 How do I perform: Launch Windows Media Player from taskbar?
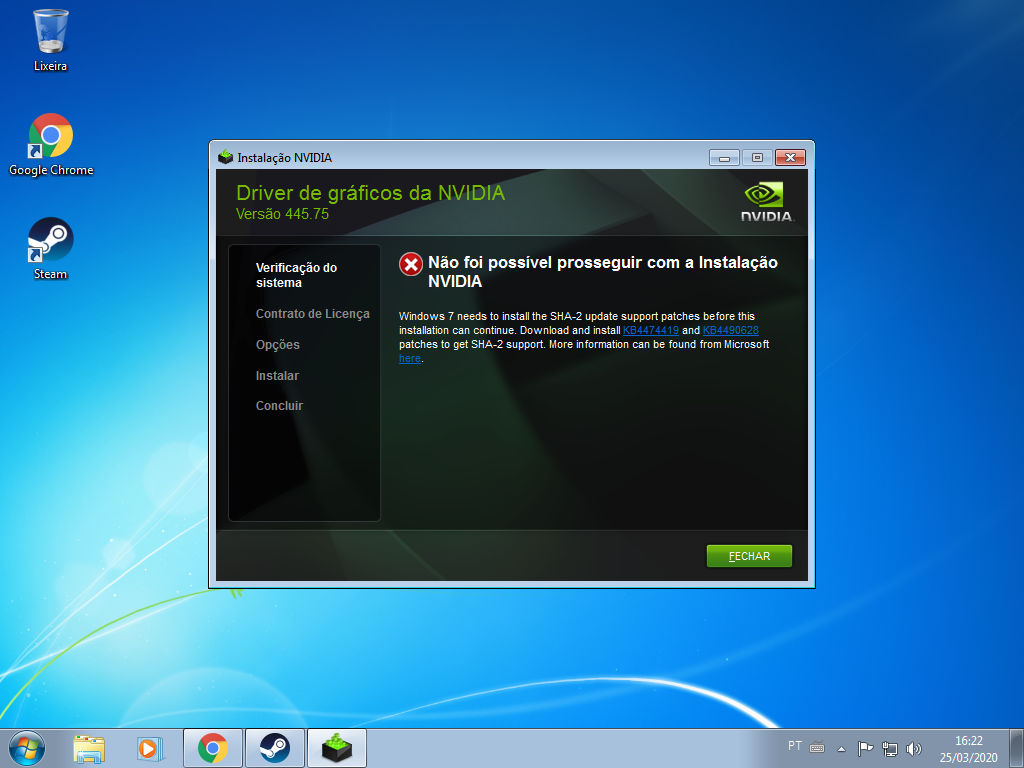150,748
